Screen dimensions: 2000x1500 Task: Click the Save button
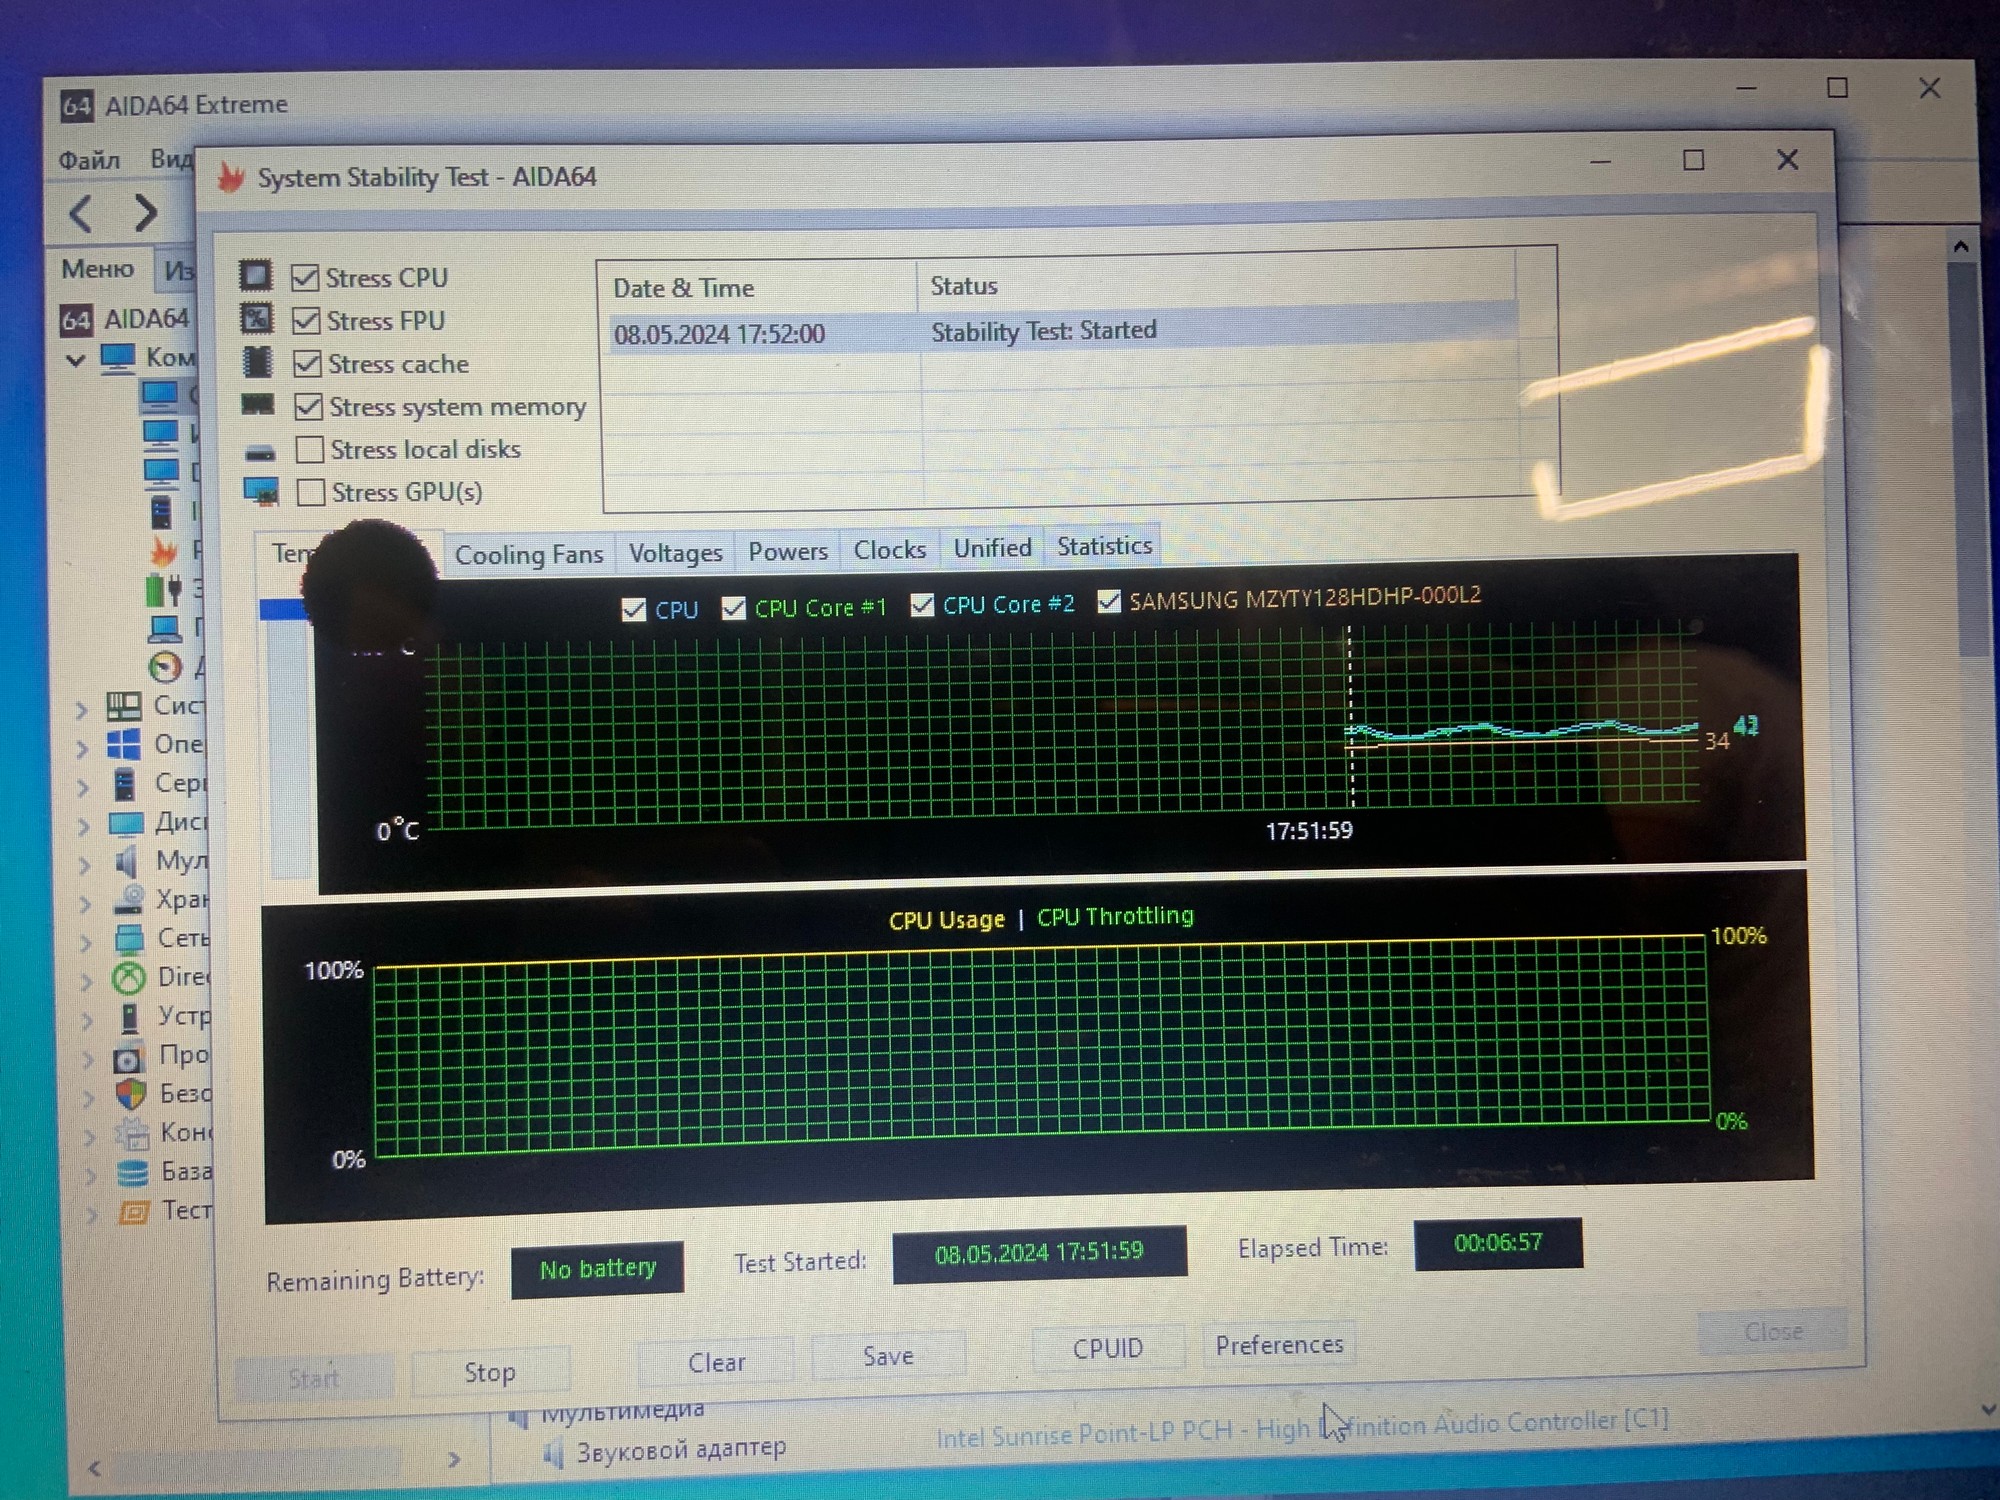(888, 1356)
